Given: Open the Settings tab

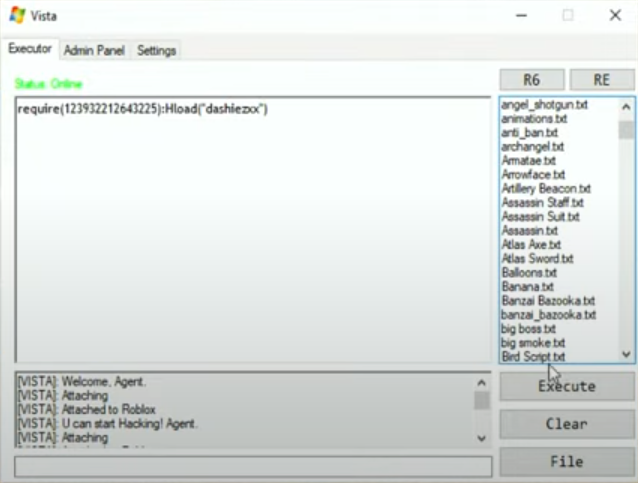Looking at the screenshot, I should 156,50.
